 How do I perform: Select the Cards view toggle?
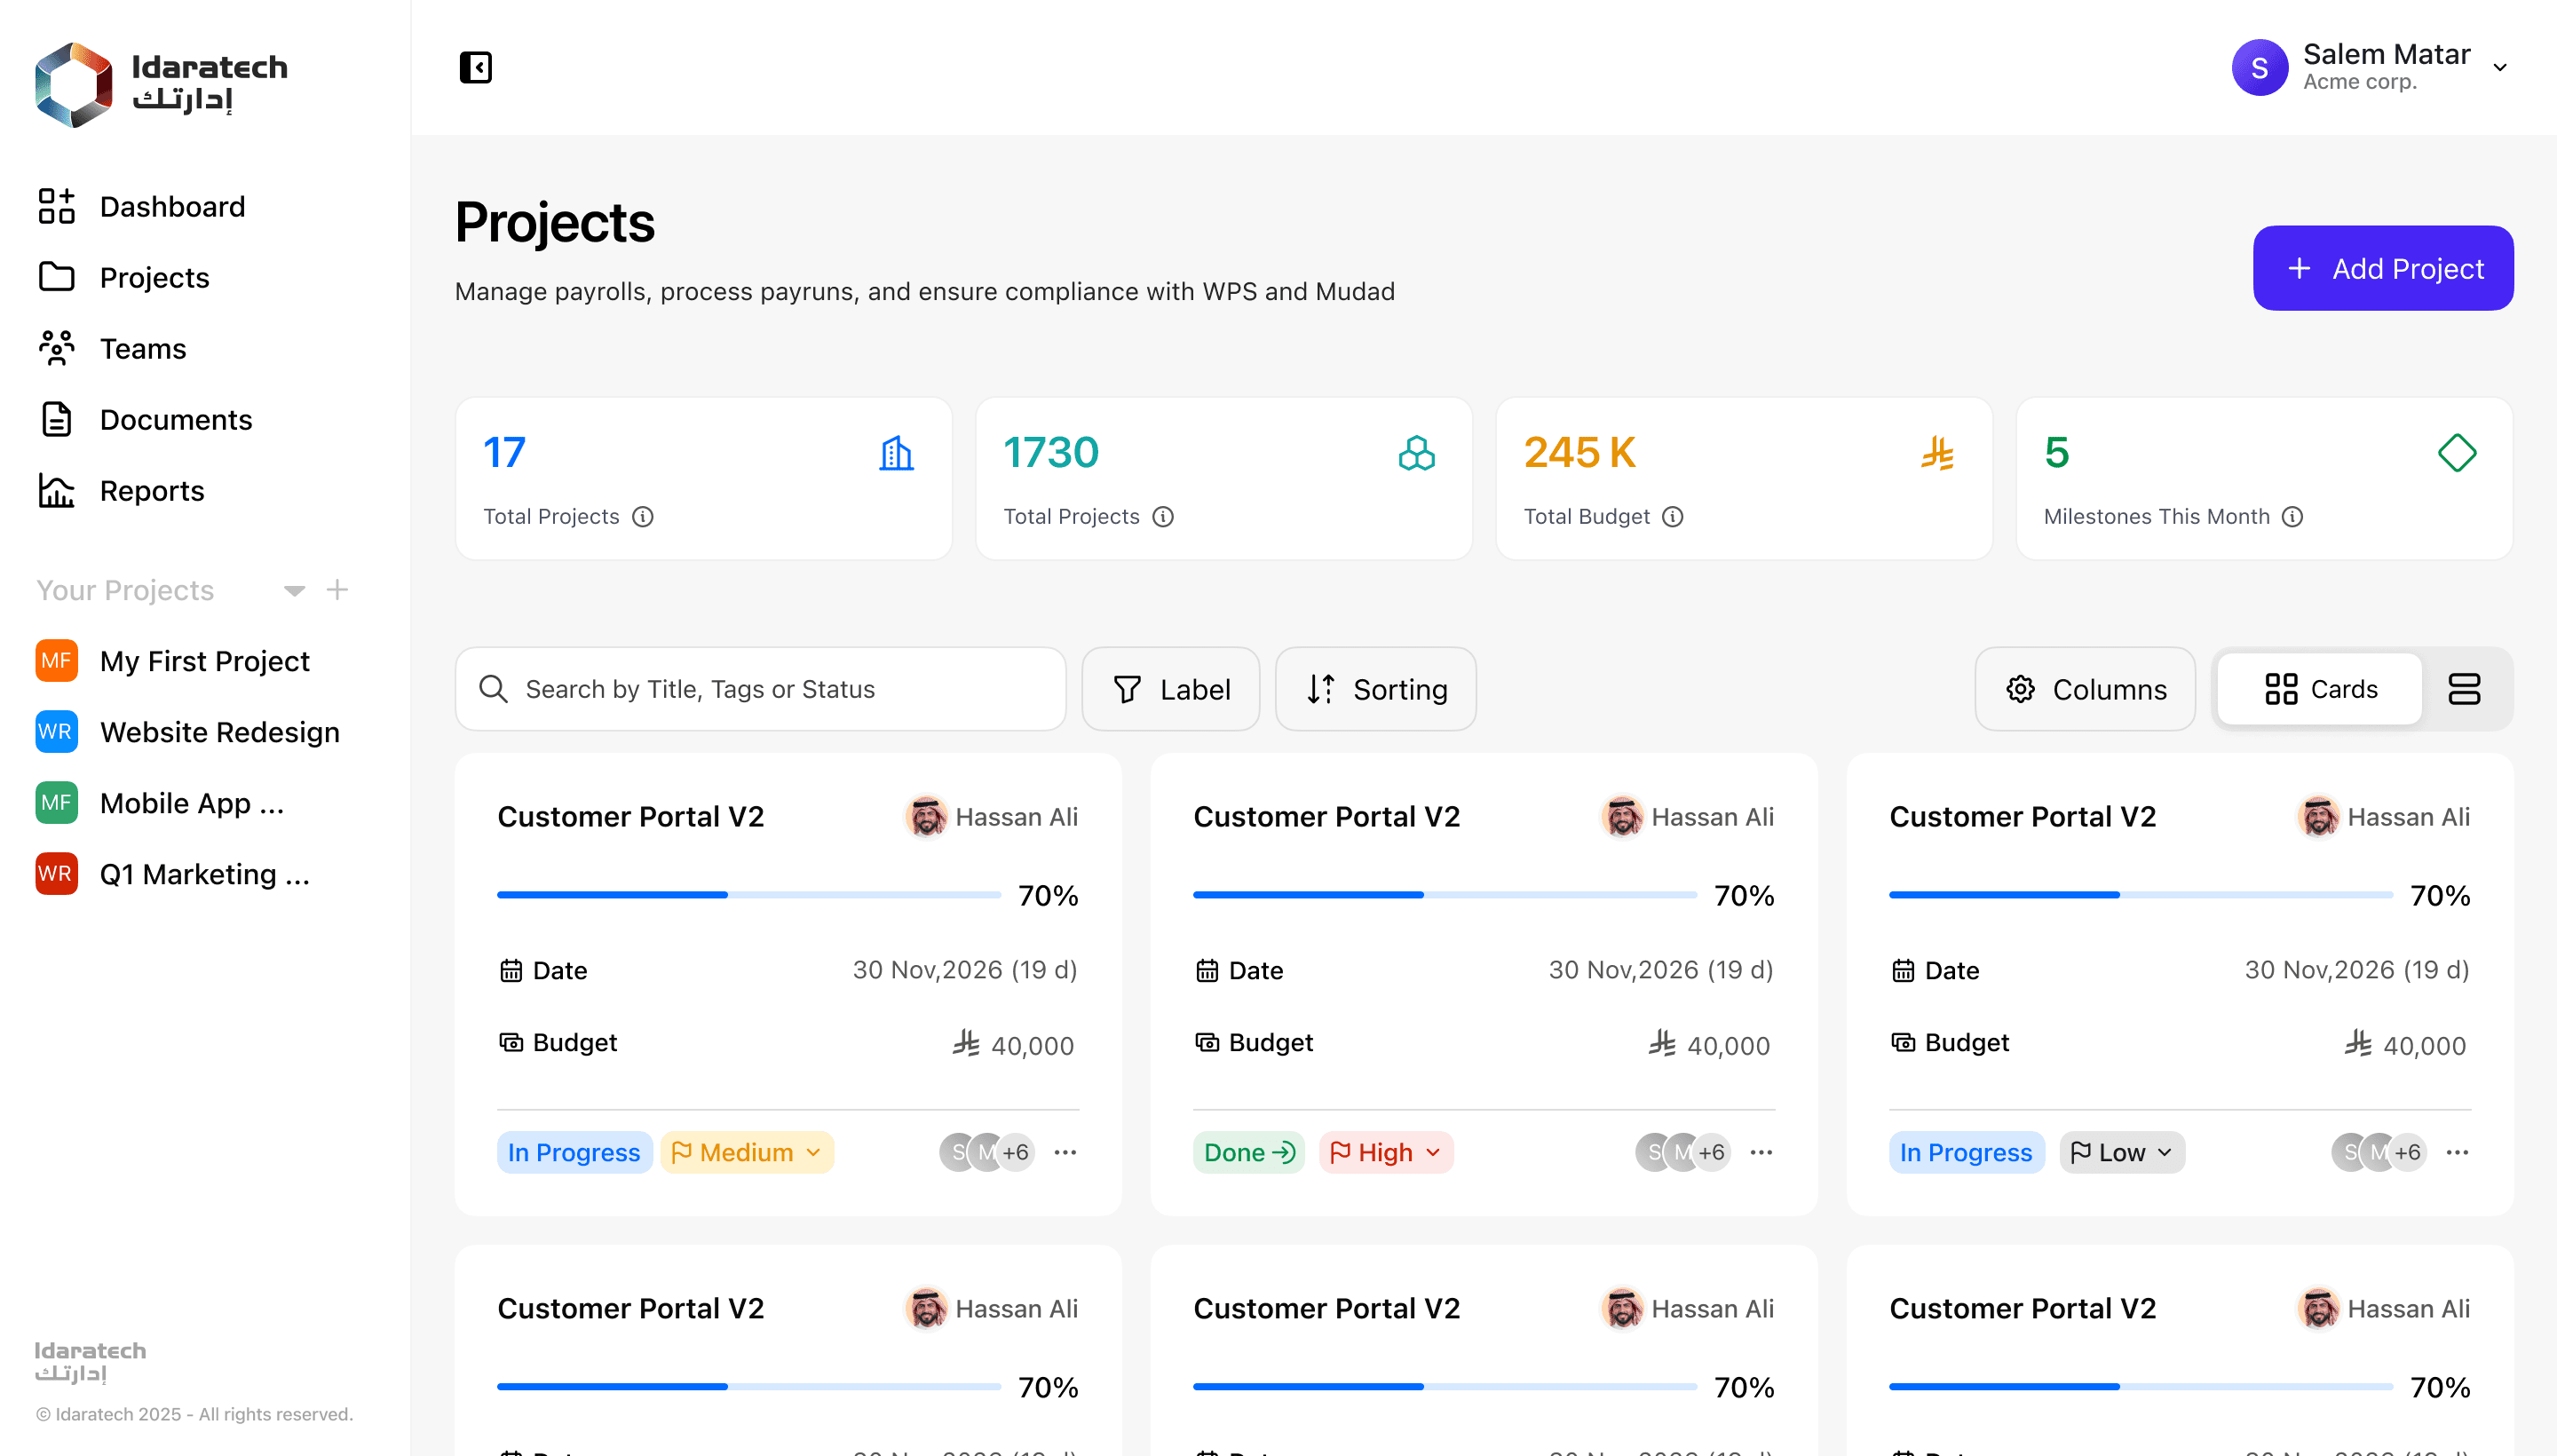(2321, 689)
